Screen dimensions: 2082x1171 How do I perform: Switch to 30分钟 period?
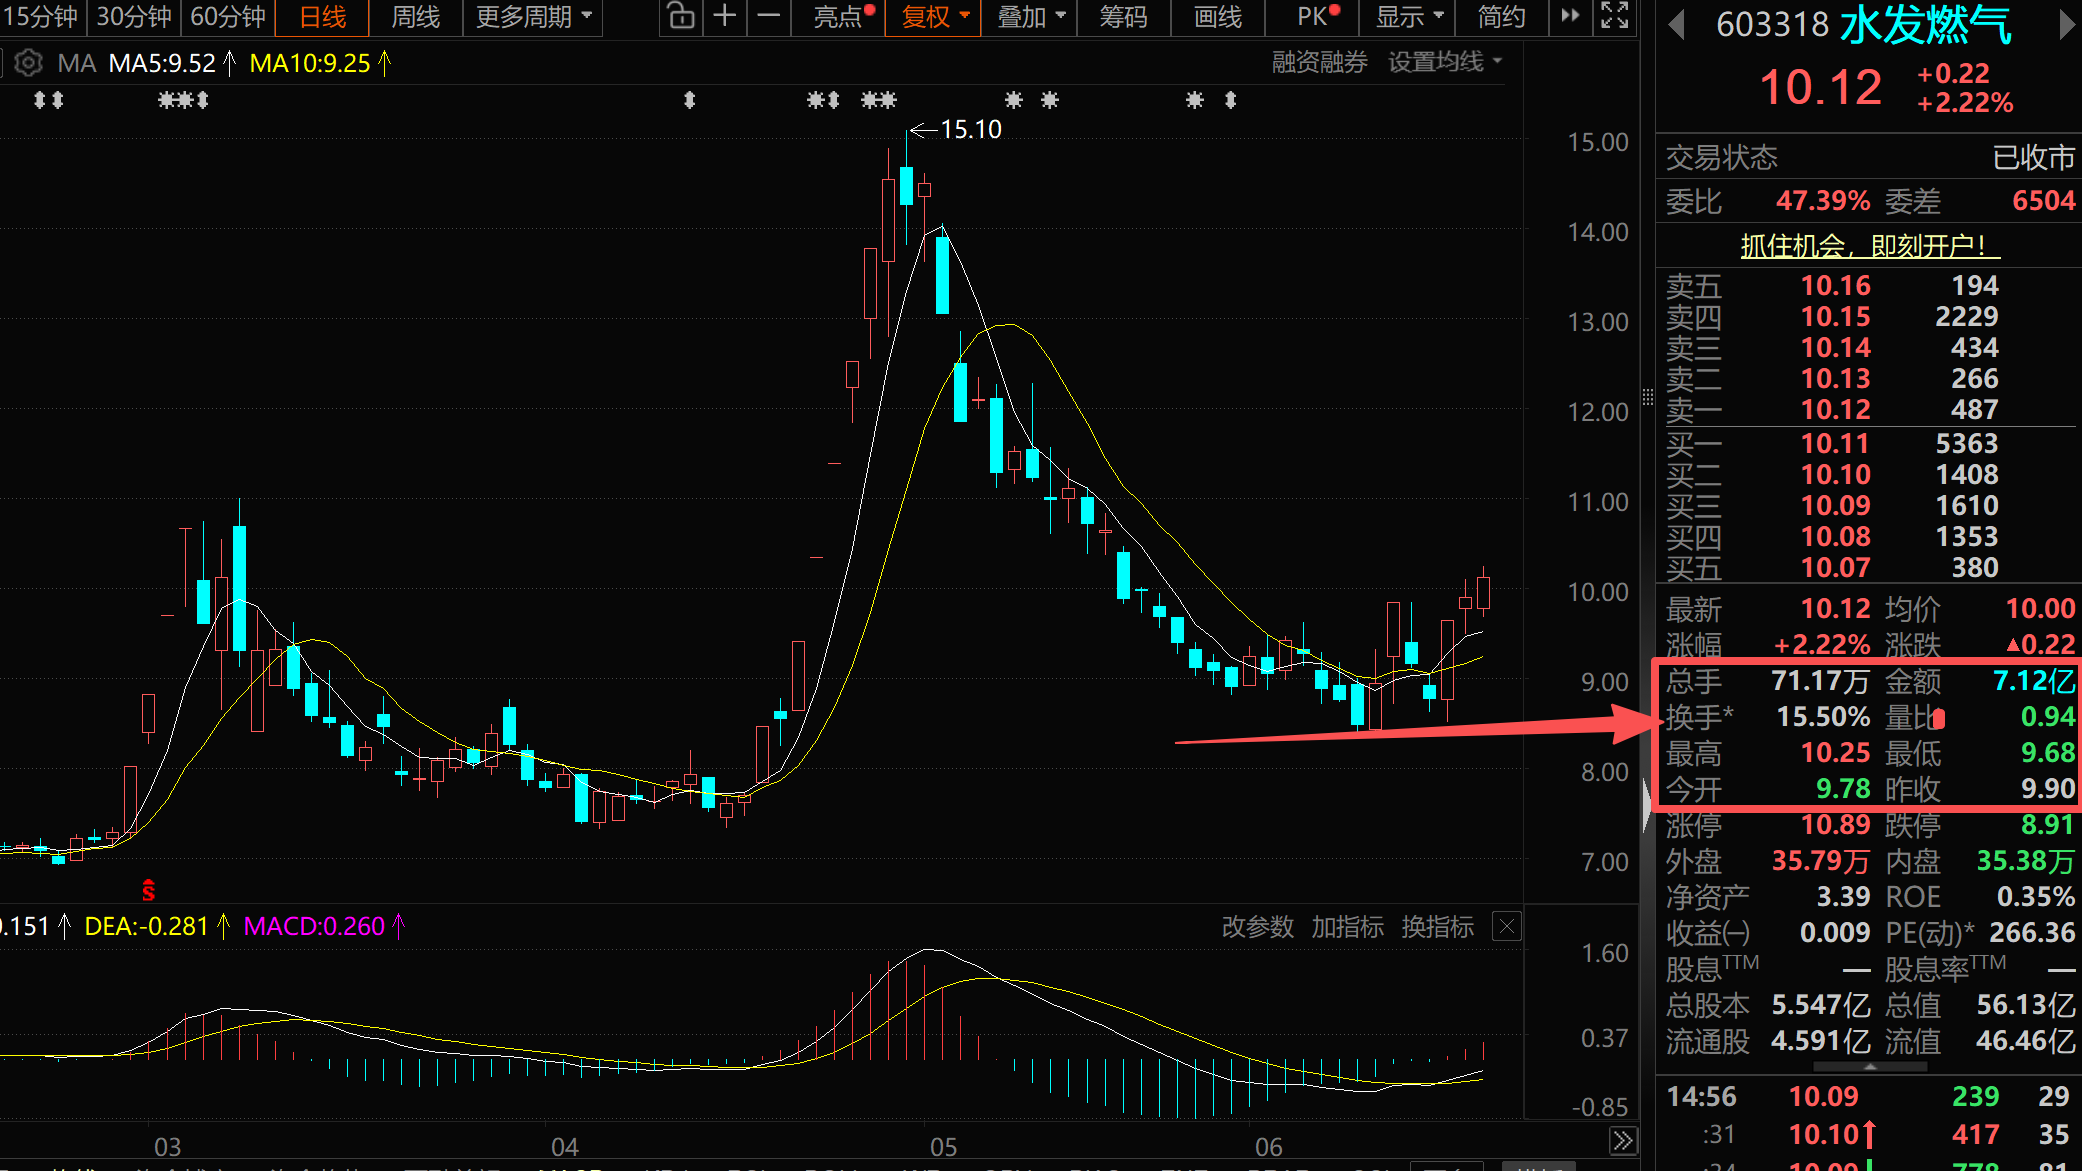point(133,17)
